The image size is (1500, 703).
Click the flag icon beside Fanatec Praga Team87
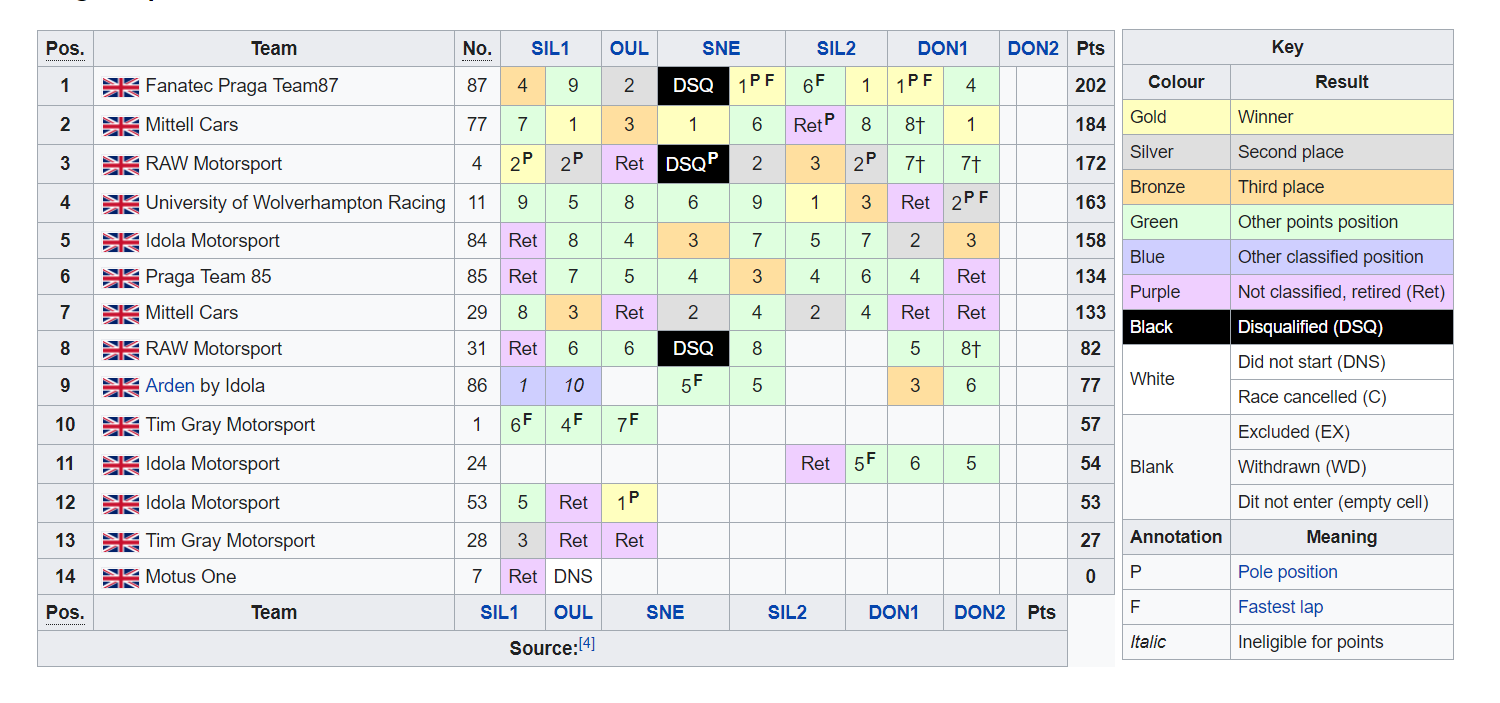tap(120, 87)
